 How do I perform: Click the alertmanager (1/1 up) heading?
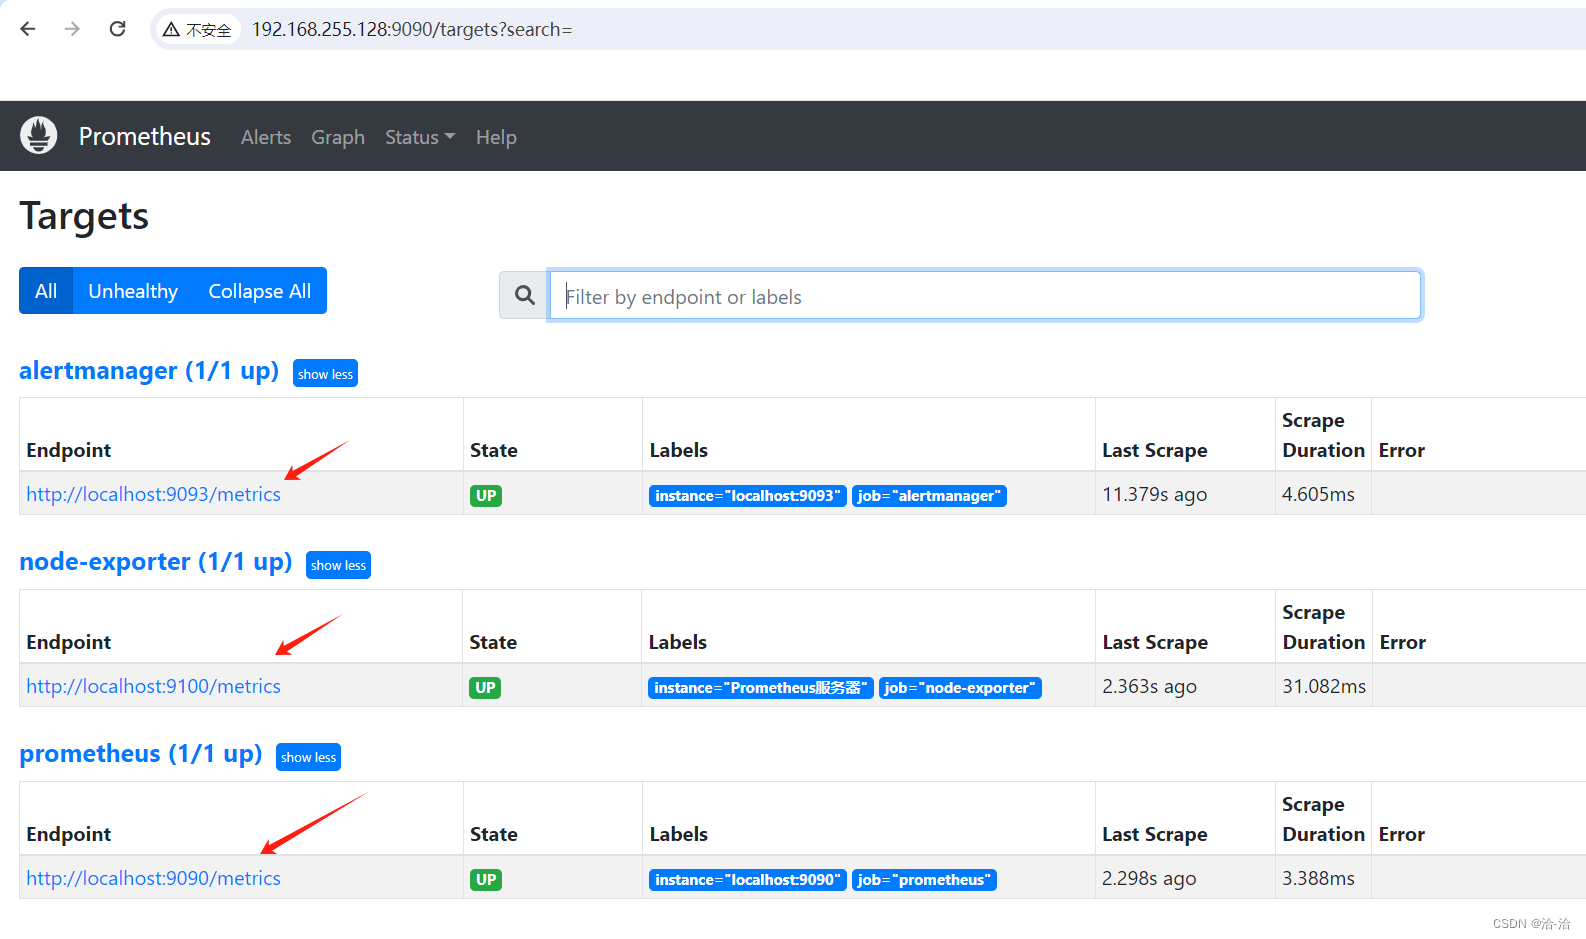point(149,371)
